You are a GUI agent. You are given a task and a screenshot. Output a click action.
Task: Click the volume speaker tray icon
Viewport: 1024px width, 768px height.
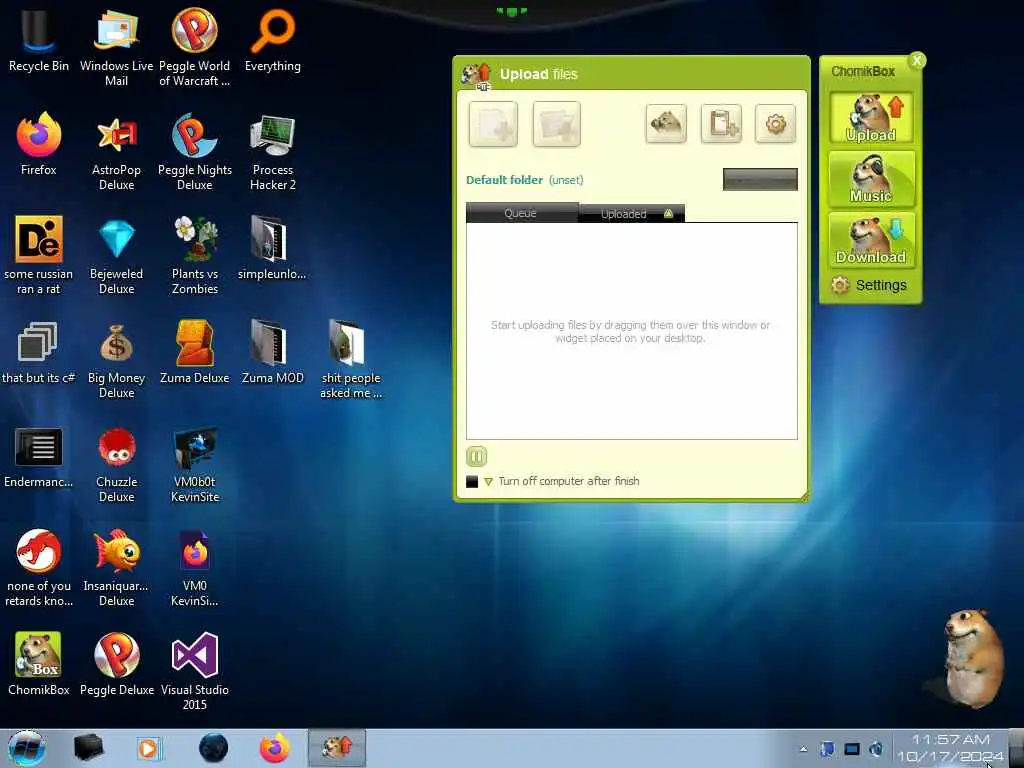click(x=876, y=749)
